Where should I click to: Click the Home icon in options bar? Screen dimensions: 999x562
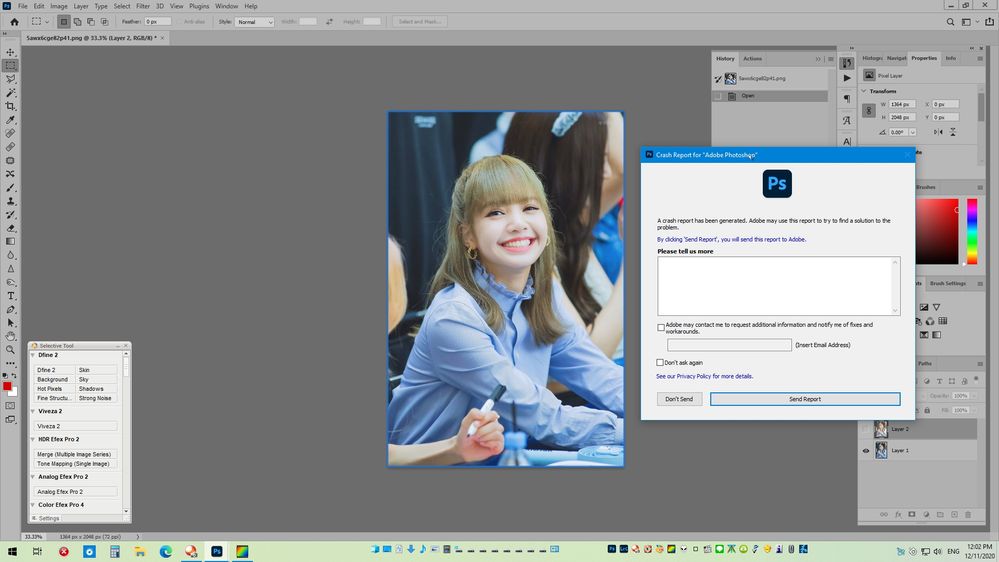14,21
